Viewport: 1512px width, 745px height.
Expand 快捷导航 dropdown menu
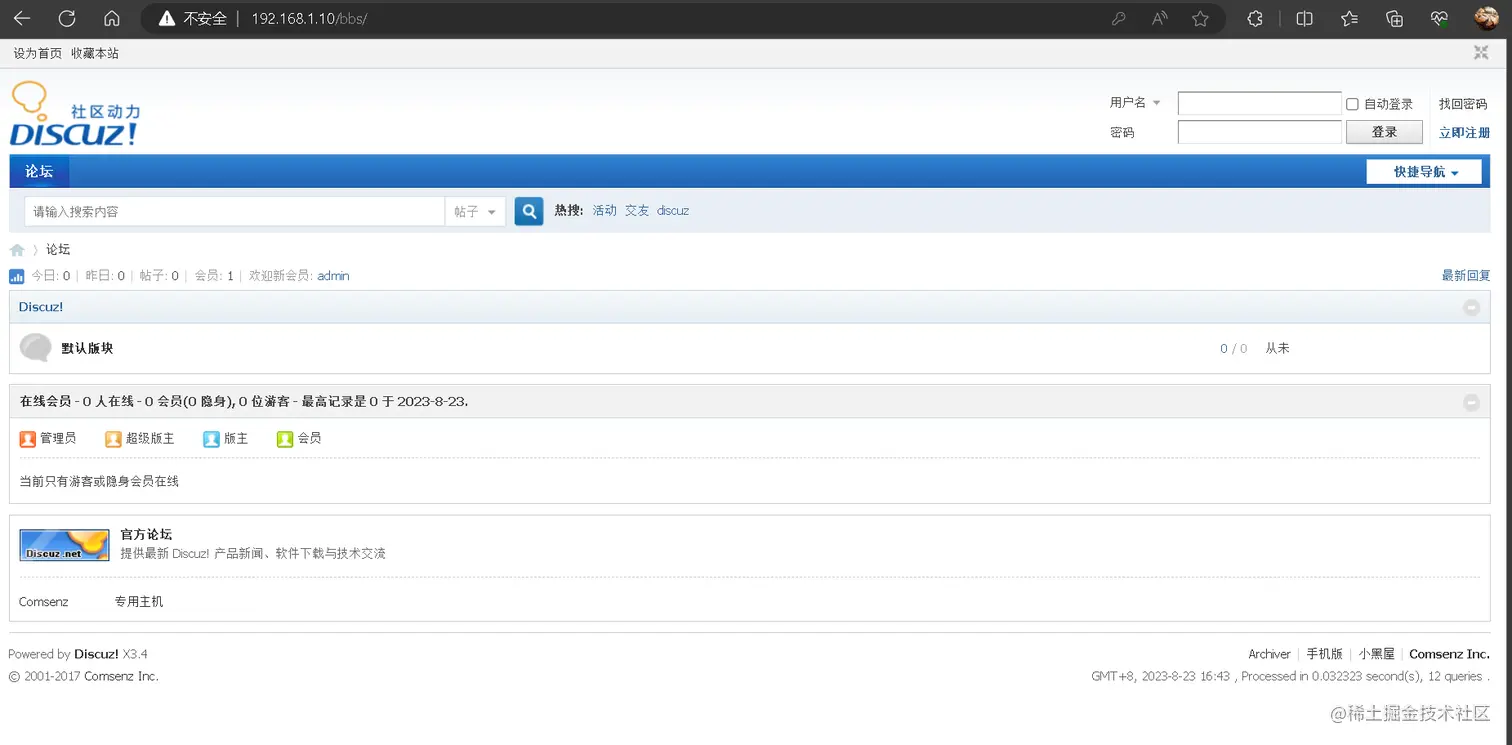pos(1424,172)
